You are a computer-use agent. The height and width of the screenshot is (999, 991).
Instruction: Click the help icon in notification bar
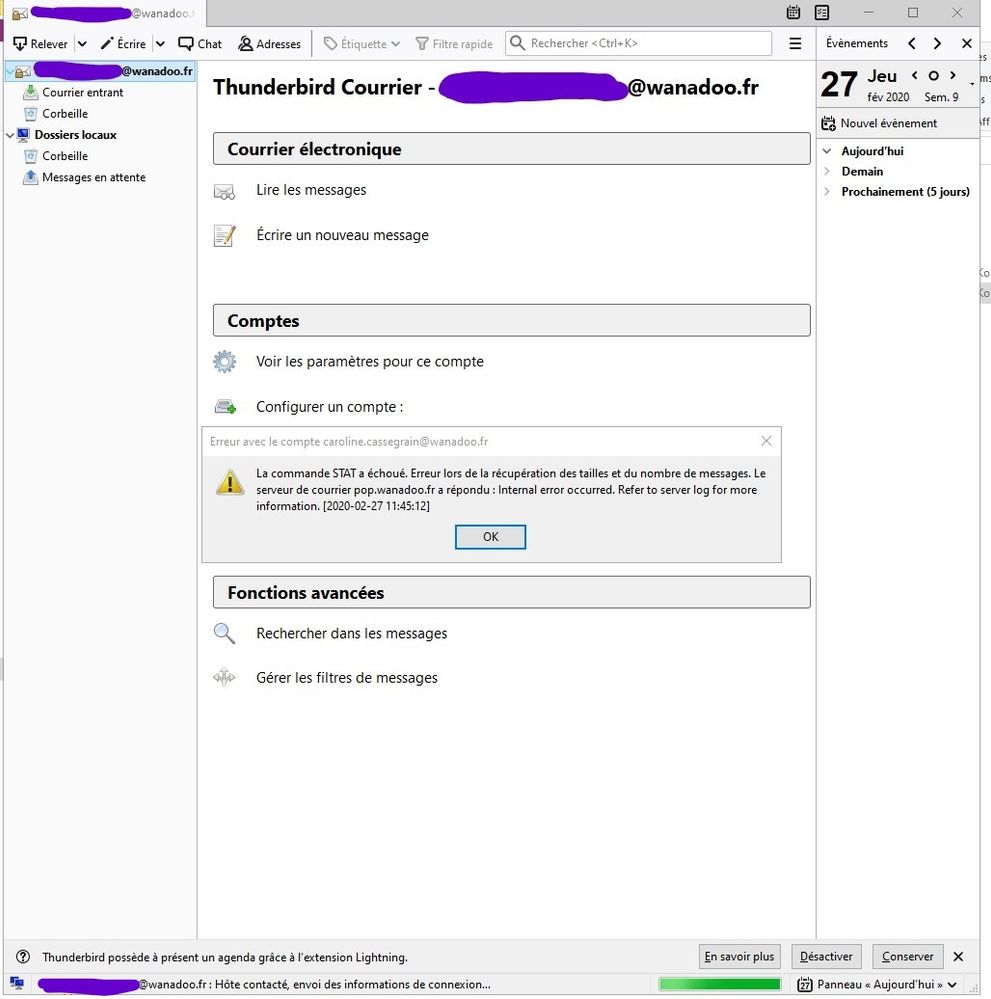pos(23,956)
